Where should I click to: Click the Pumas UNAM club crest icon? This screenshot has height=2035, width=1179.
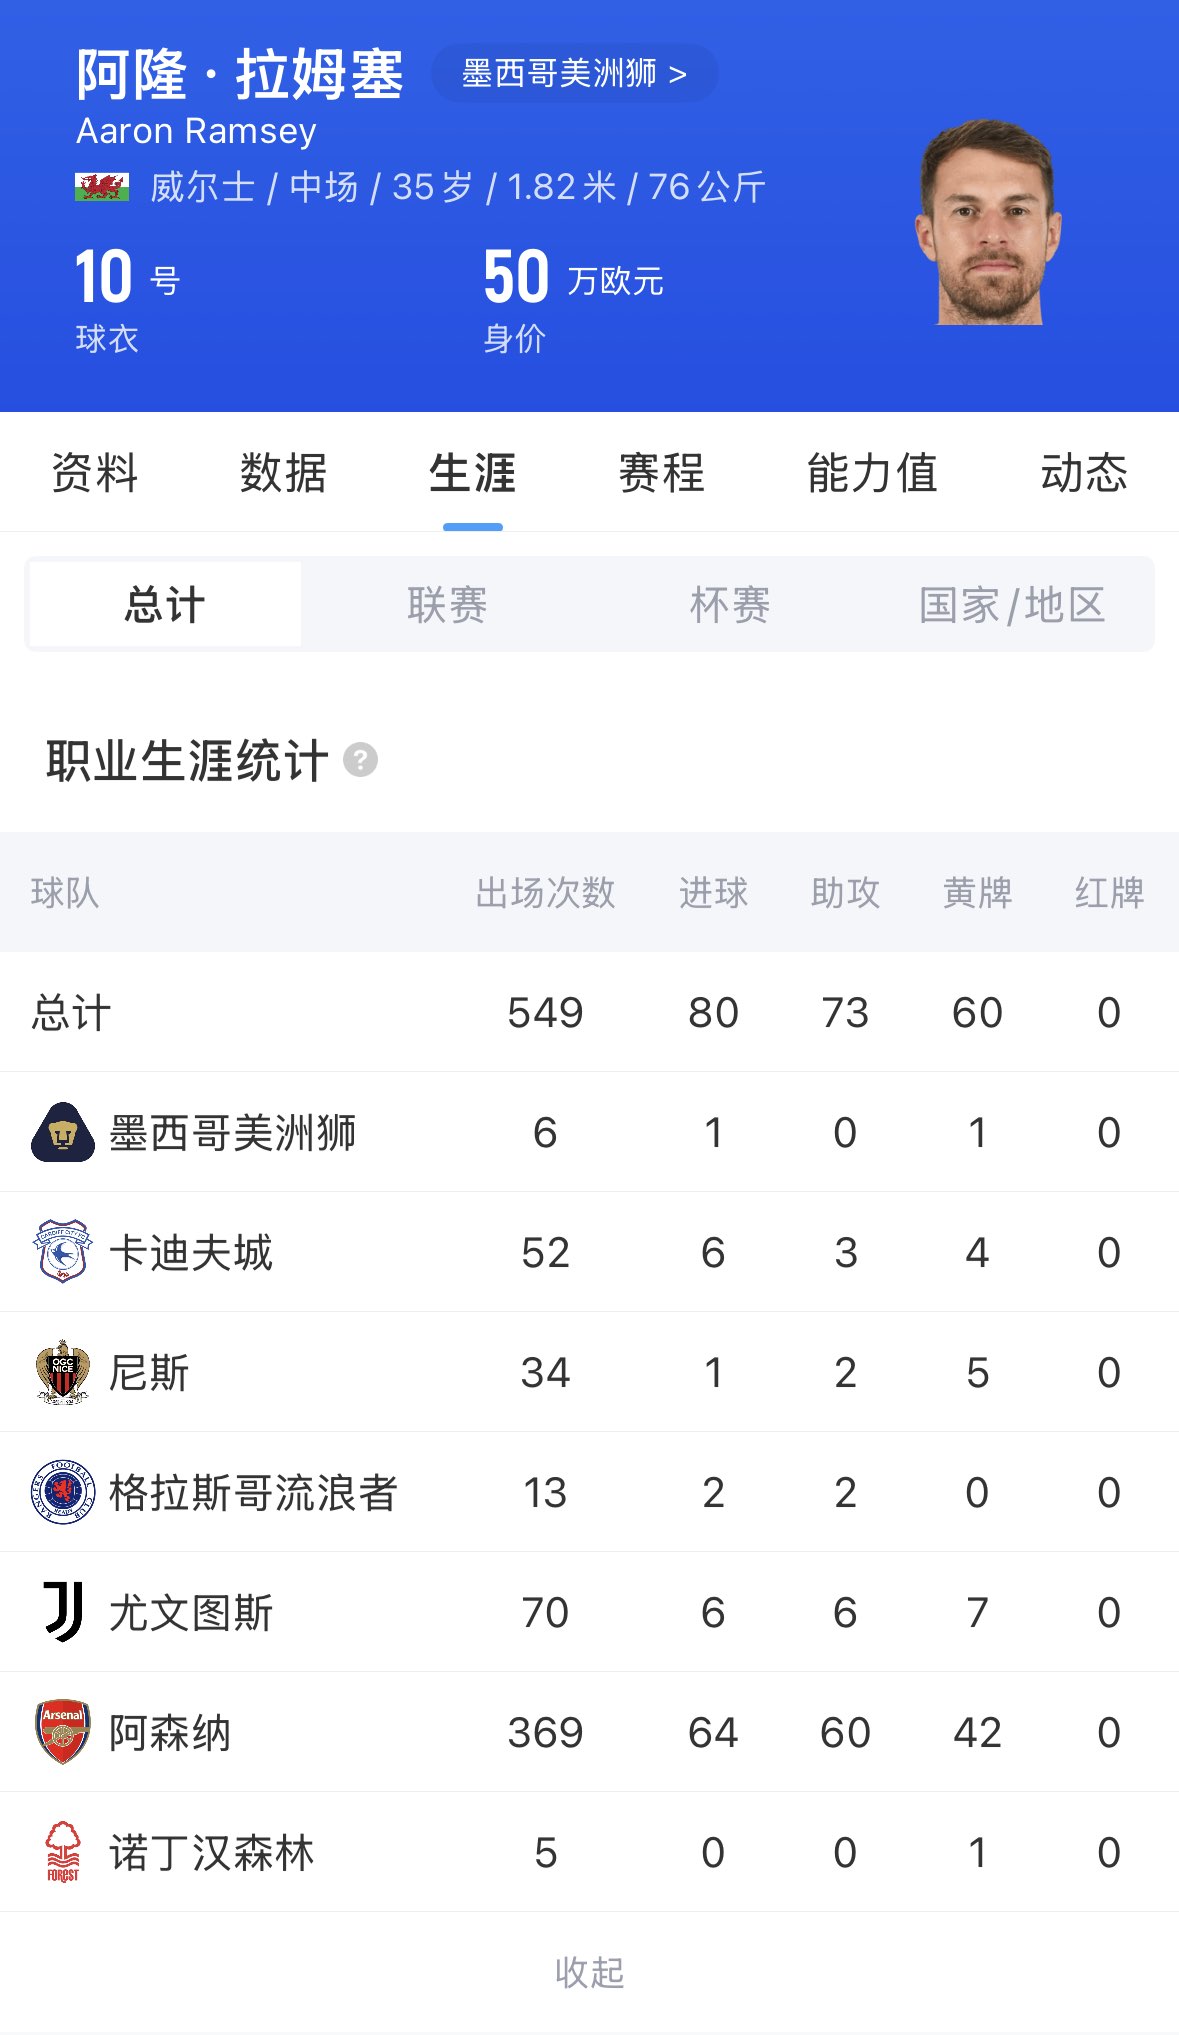pos(63,1132)
